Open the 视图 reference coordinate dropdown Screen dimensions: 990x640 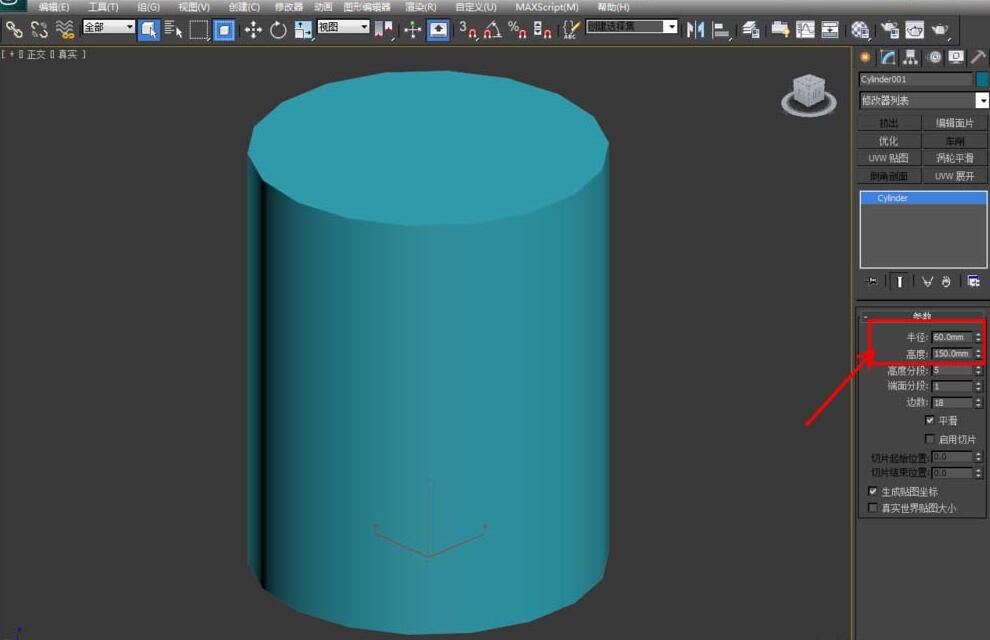point(343,27)
